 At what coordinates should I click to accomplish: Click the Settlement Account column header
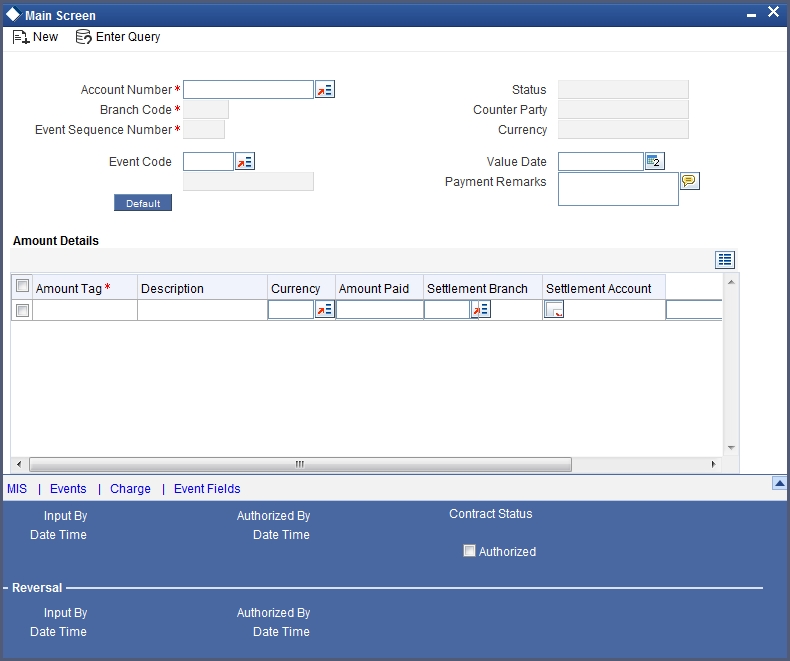point(604,288)
